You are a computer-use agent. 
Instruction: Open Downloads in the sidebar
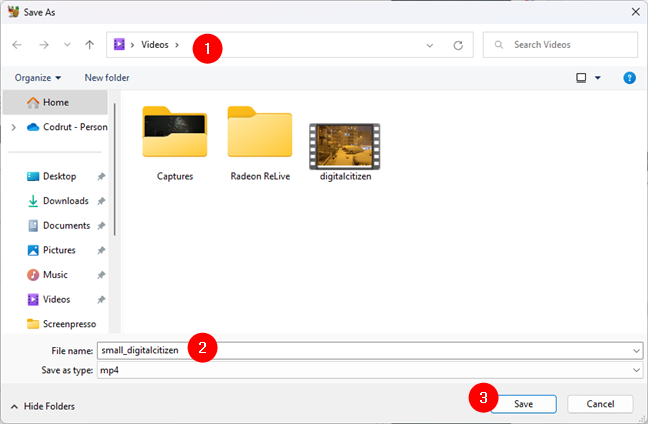(x=58, y=201)
